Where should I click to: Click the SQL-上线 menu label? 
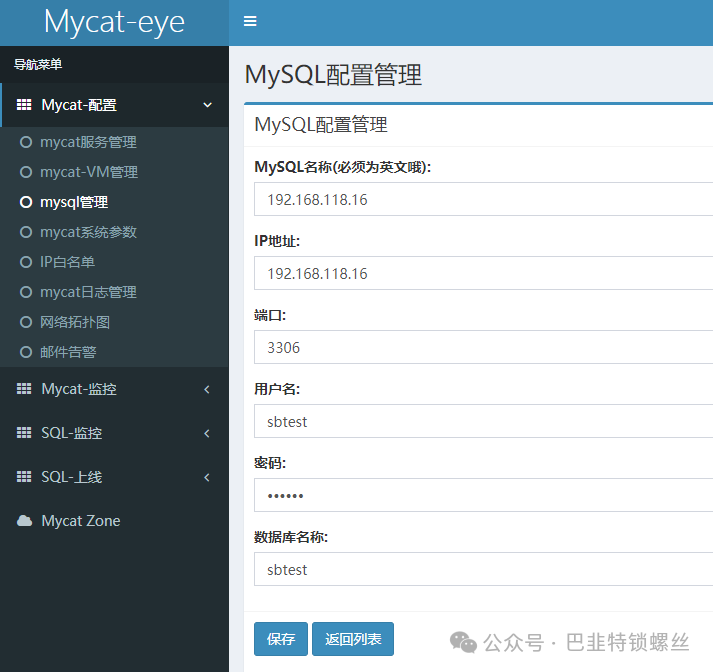click(72, 477)
